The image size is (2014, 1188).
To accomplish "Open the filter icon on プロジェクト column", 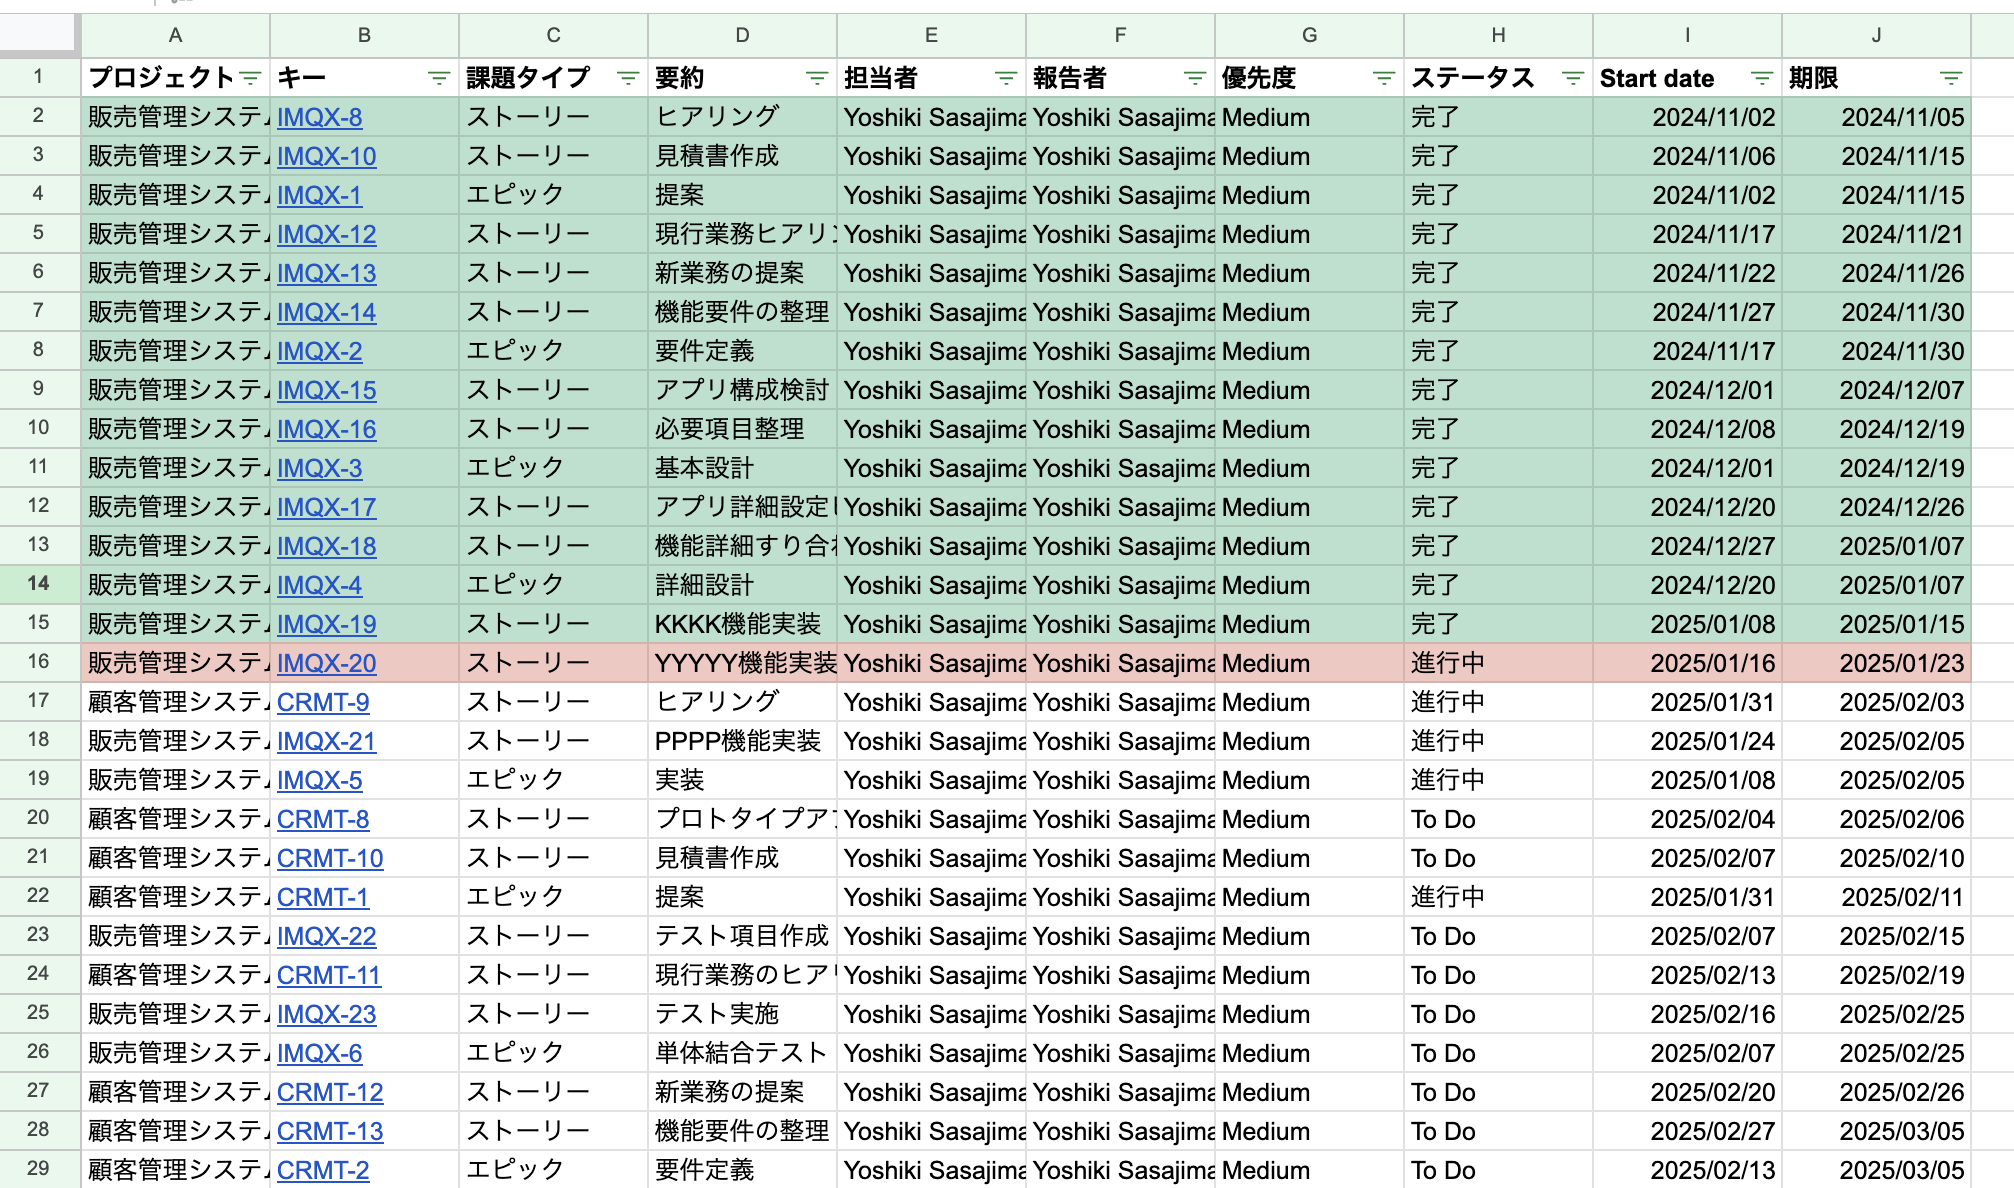I will tap(248, 77).
